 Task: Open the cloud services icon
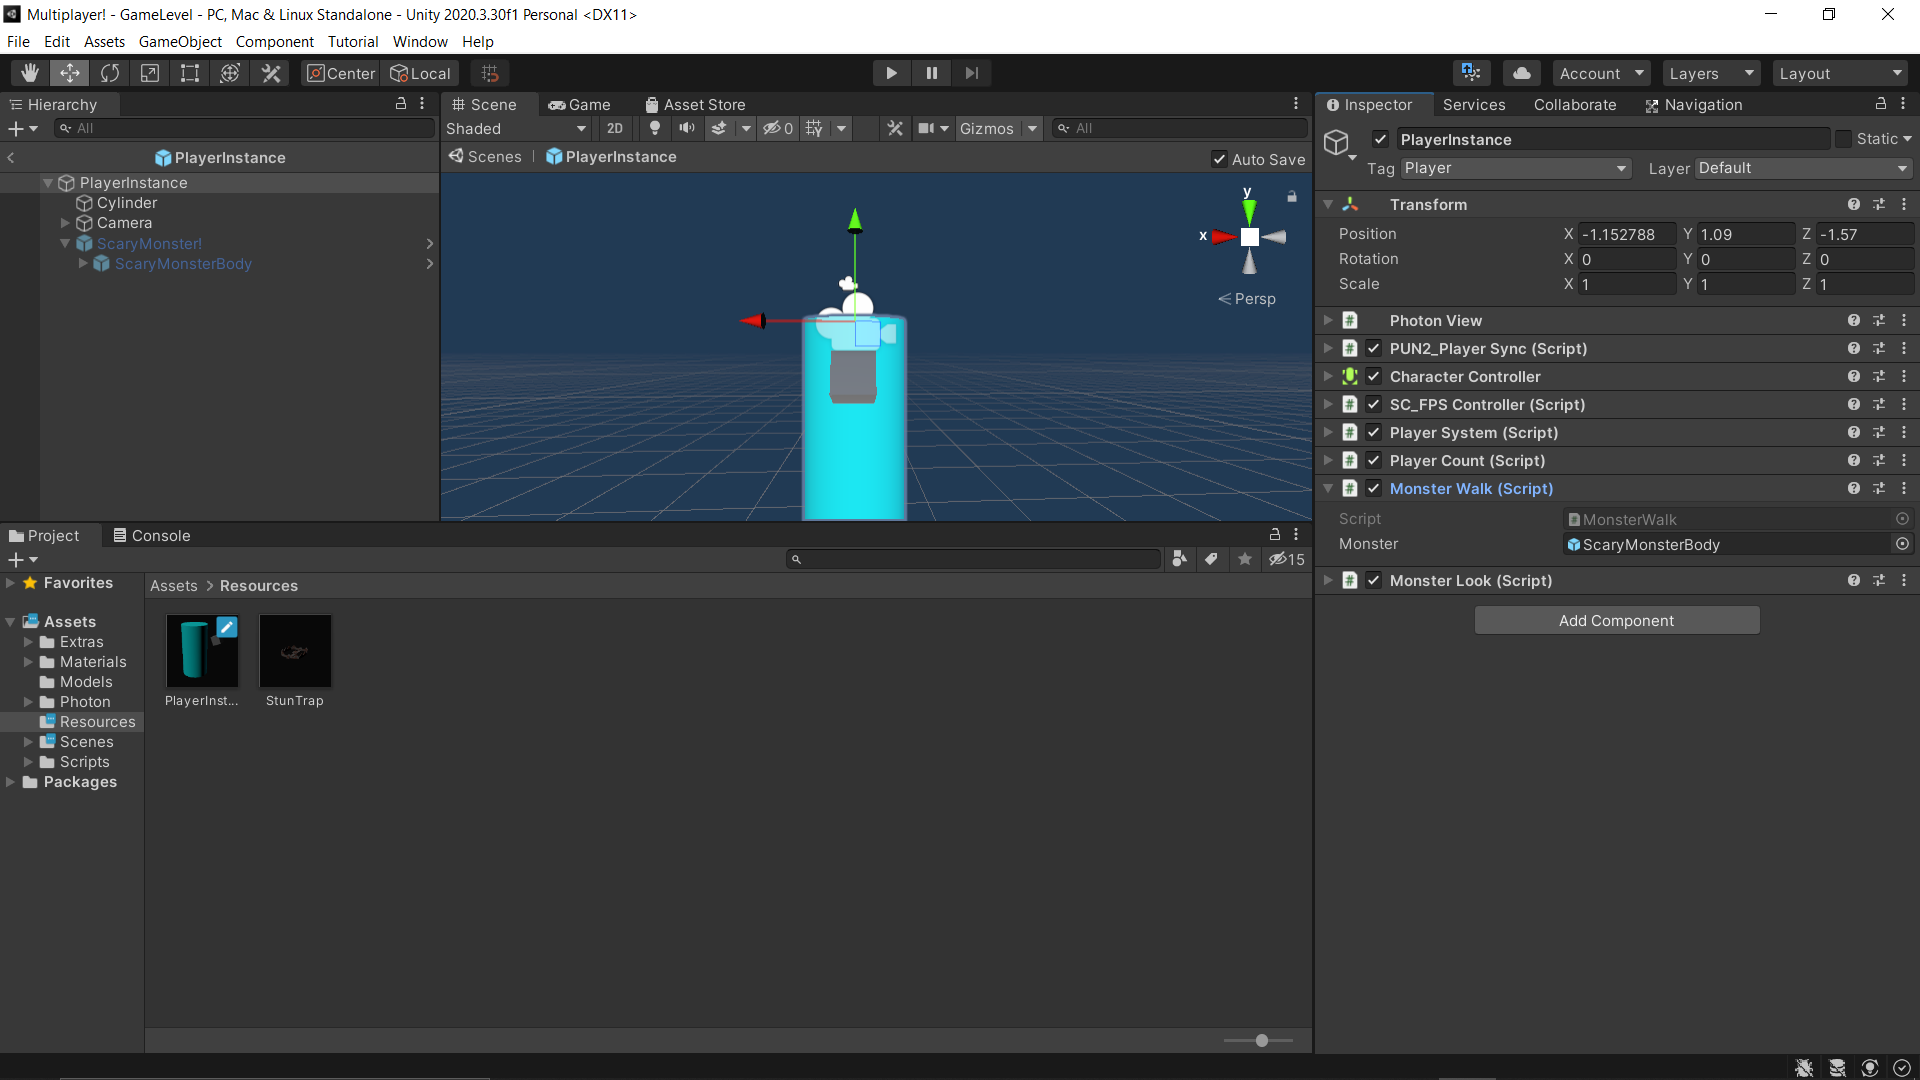(x=1521, y=73)
